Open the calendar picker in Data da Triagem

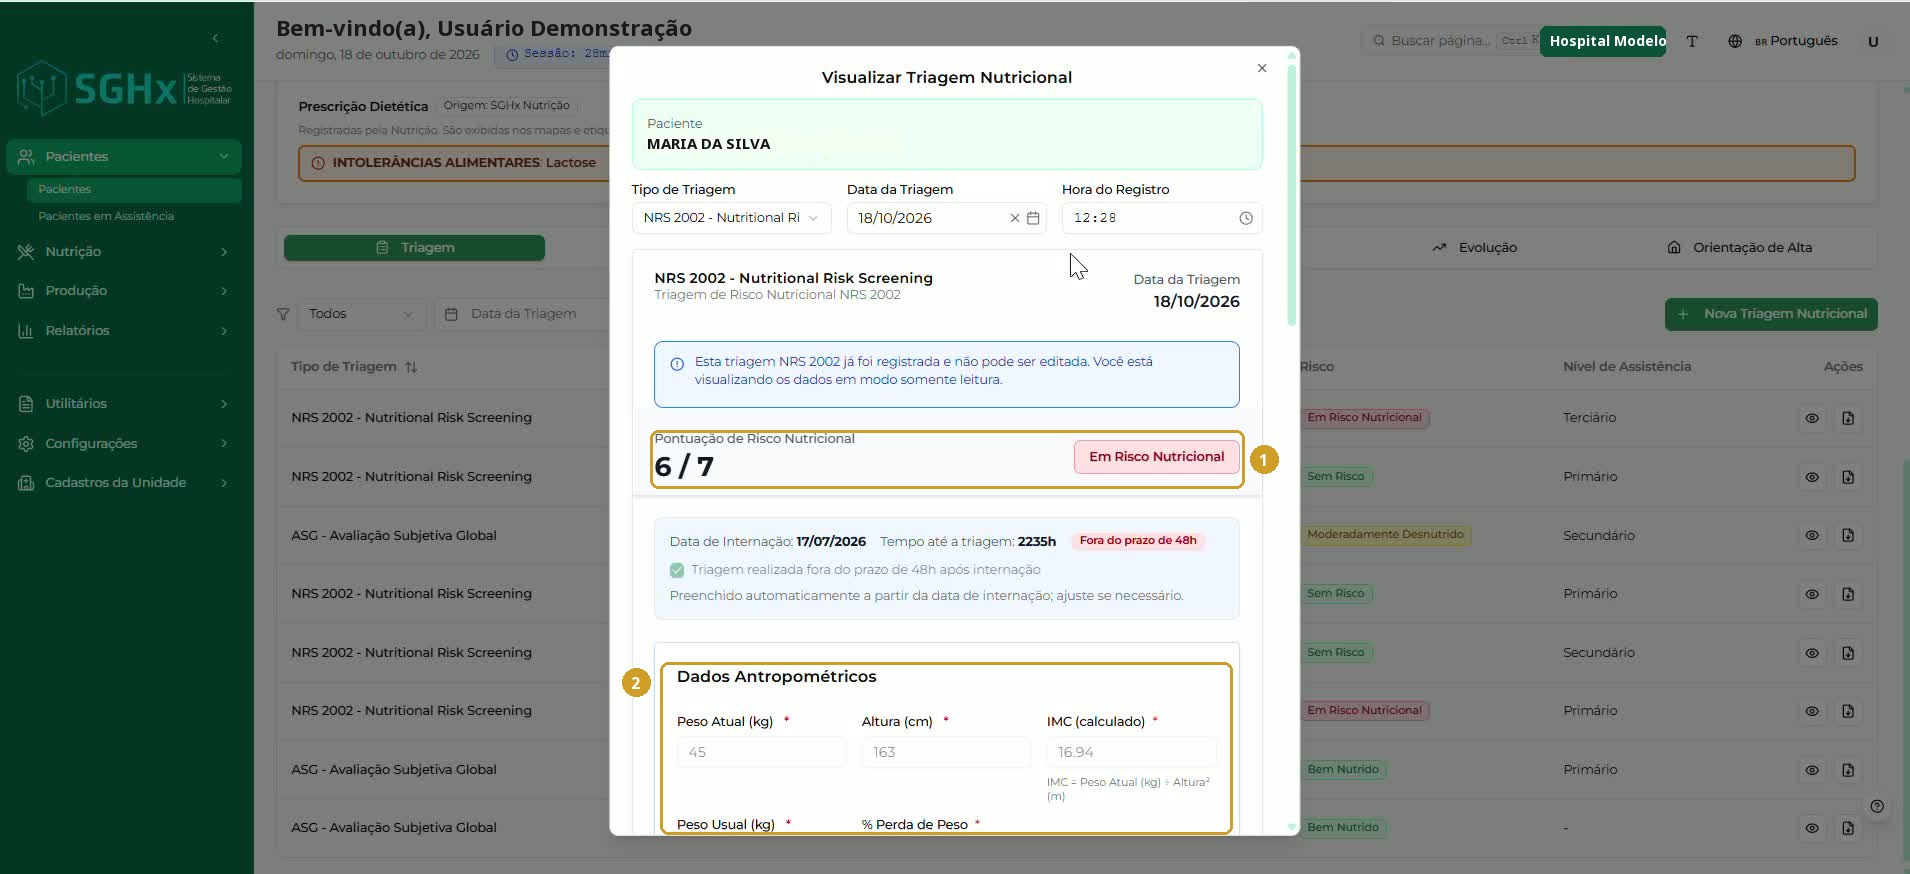1033,218
